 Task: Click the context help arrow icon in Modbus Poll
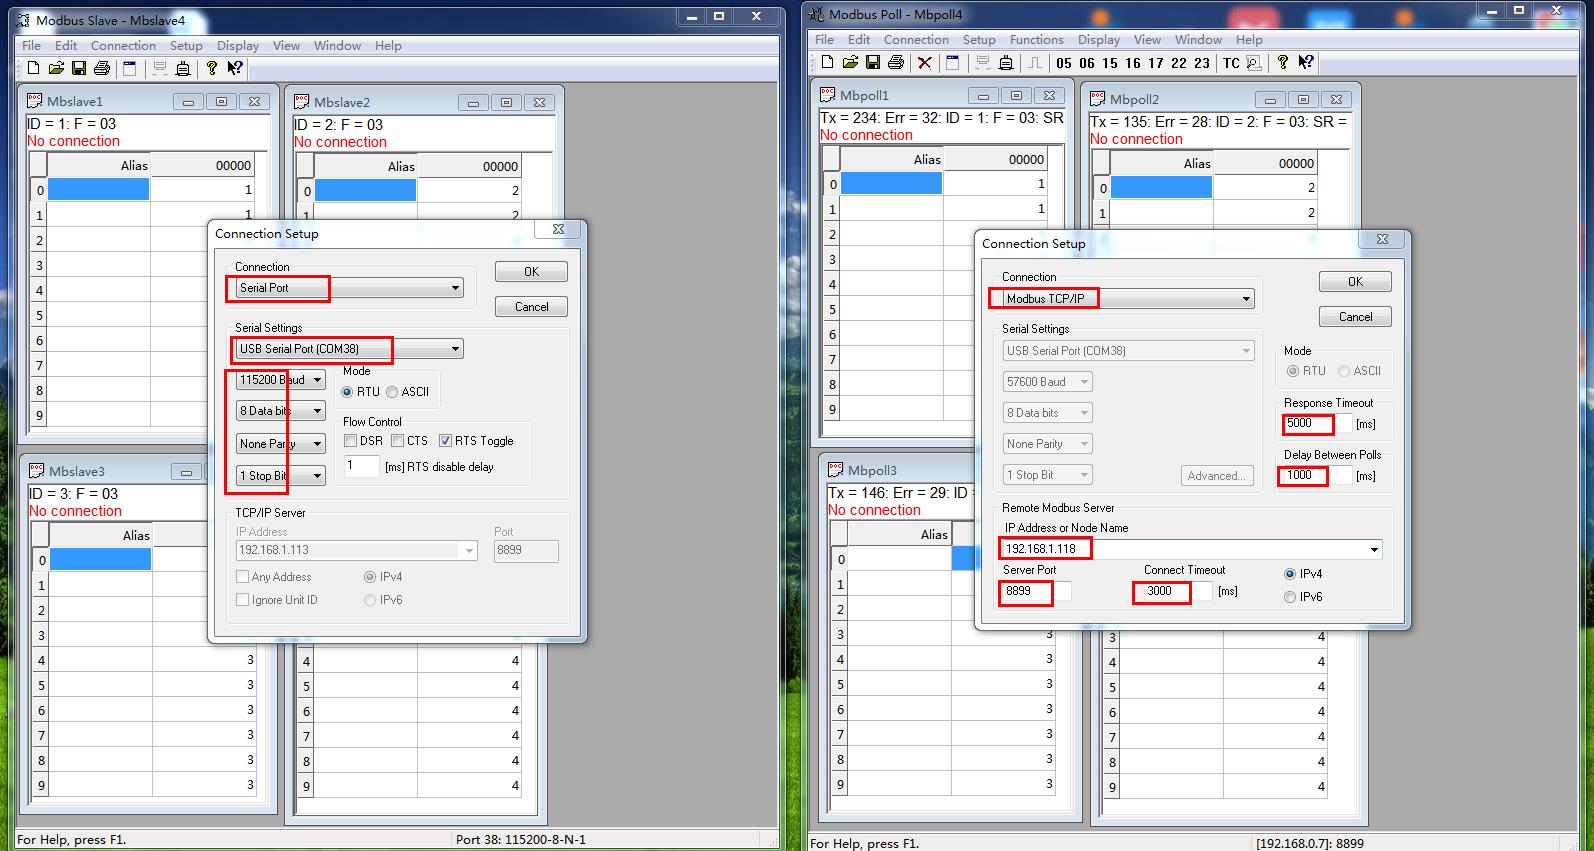pyautogui.click(x=1306, y=62)
